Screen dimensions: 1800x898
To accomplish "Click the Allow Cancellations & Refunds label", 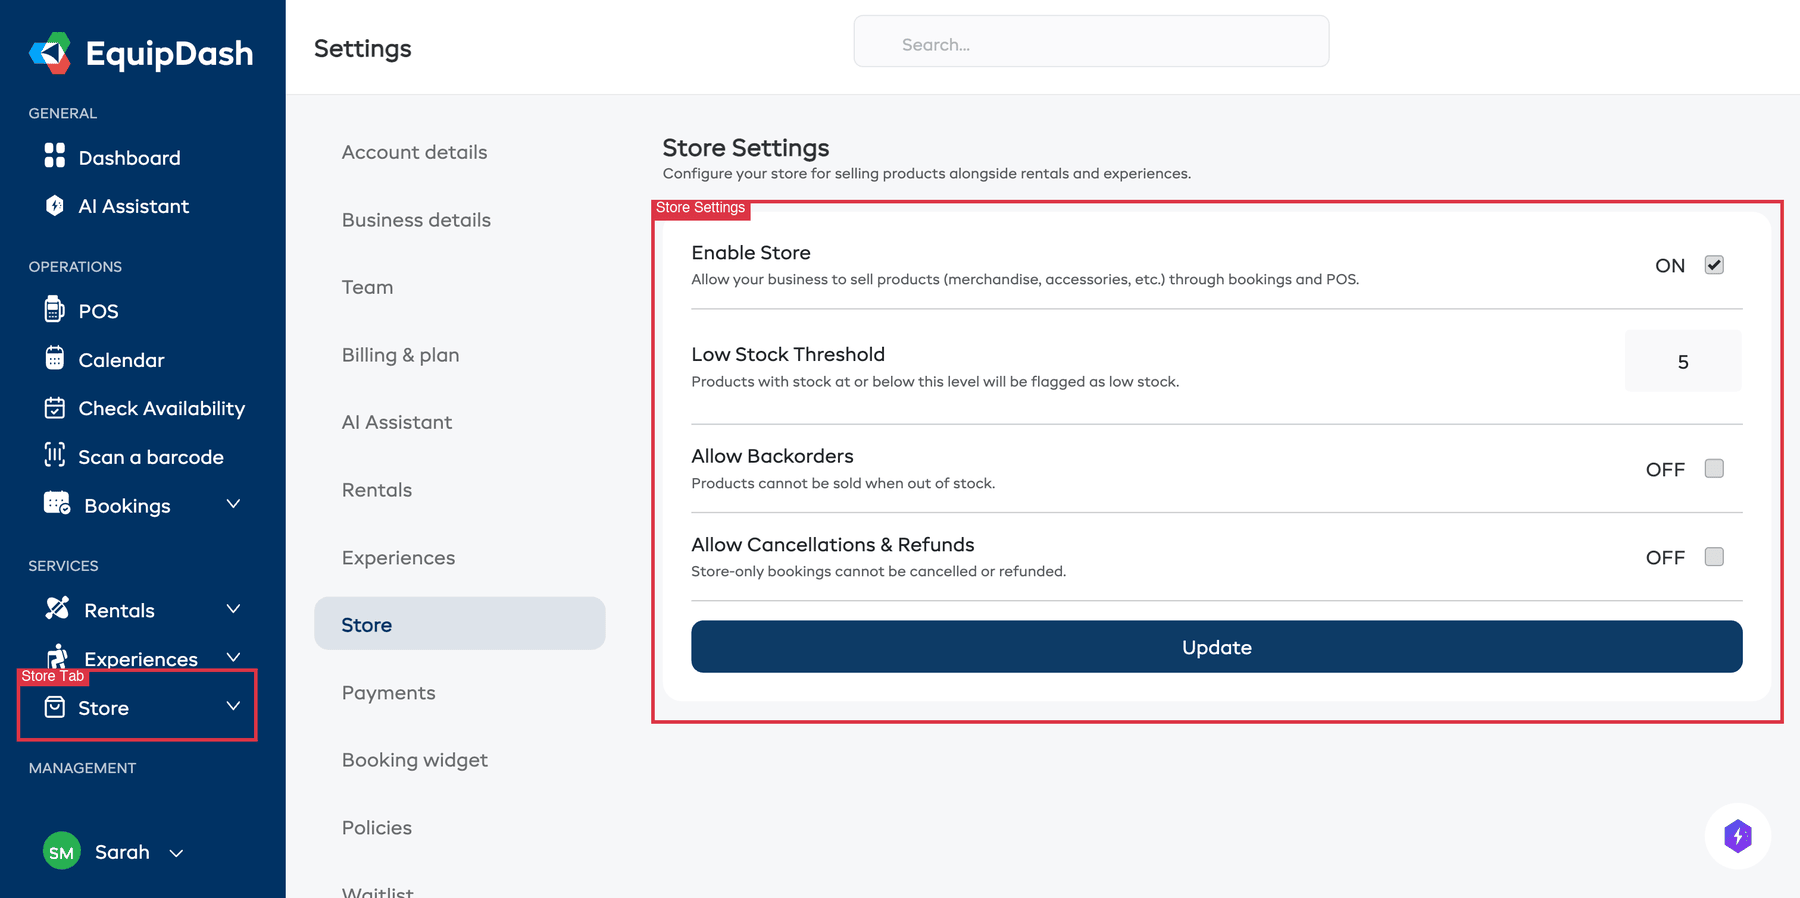I will (833, 544).
